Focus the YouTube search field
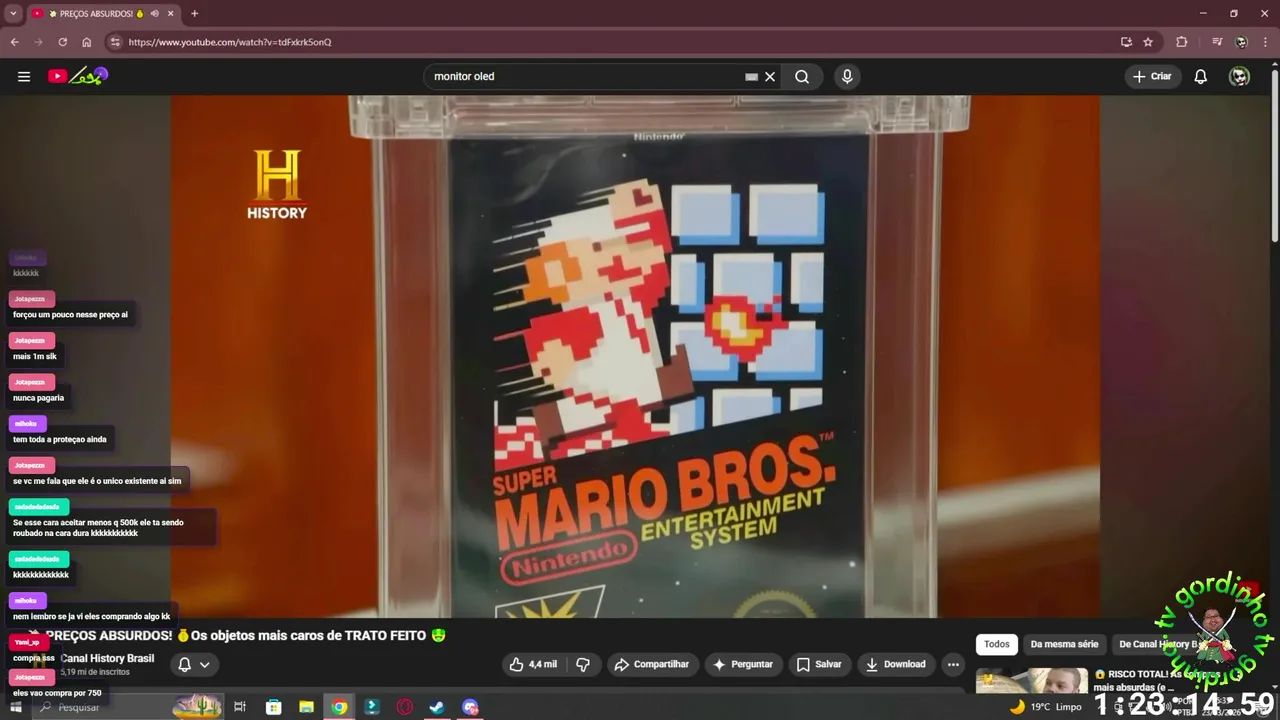The image size is (1280, 720). pyautogui.click(x=585, y=76)
